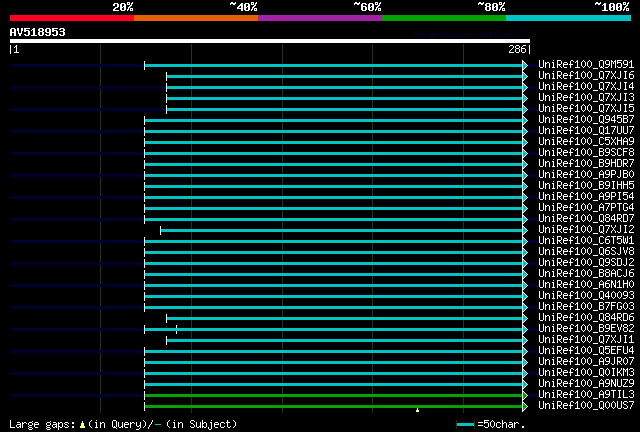Click the green alignment bar for Q00US7
The image size is (640, 432).
tap(333, 406)
